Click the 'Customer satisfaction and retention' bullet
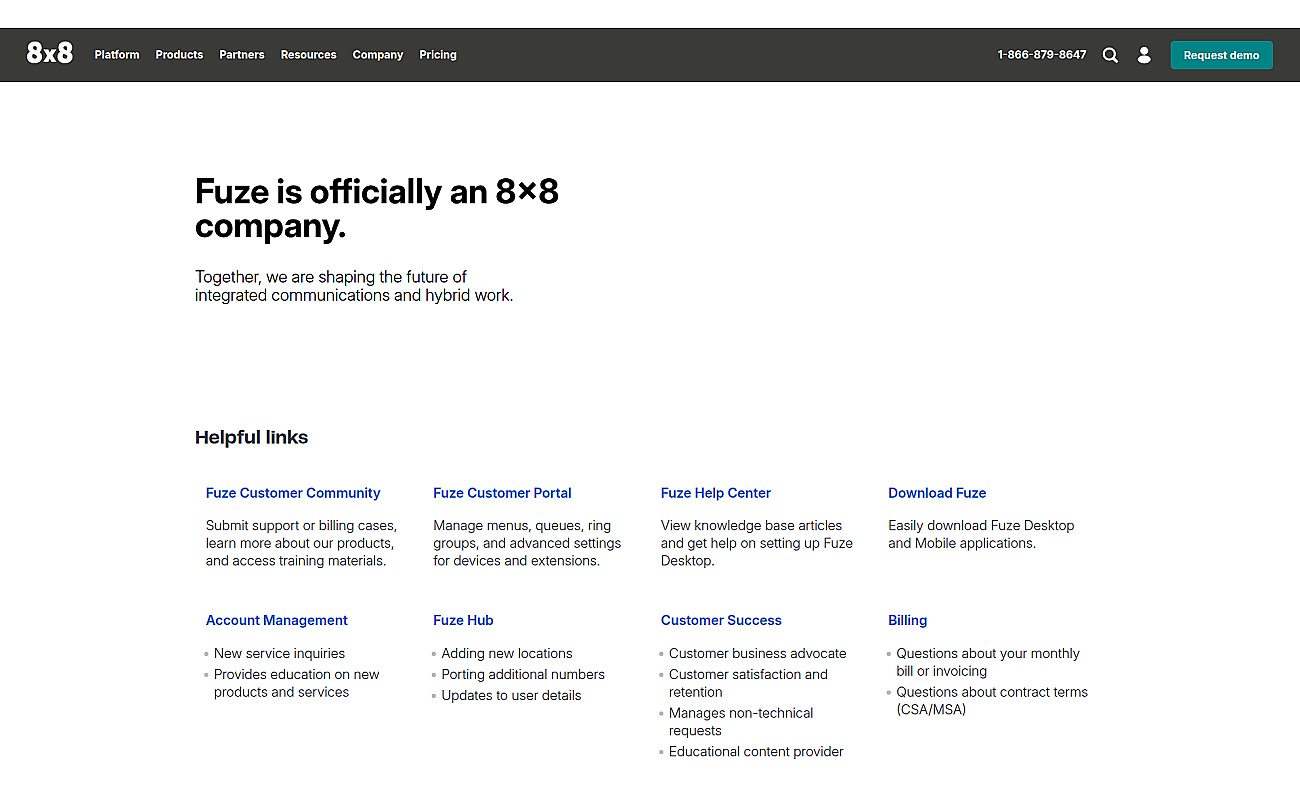This screenshot has height=788, width=1300. pos(748,683)
